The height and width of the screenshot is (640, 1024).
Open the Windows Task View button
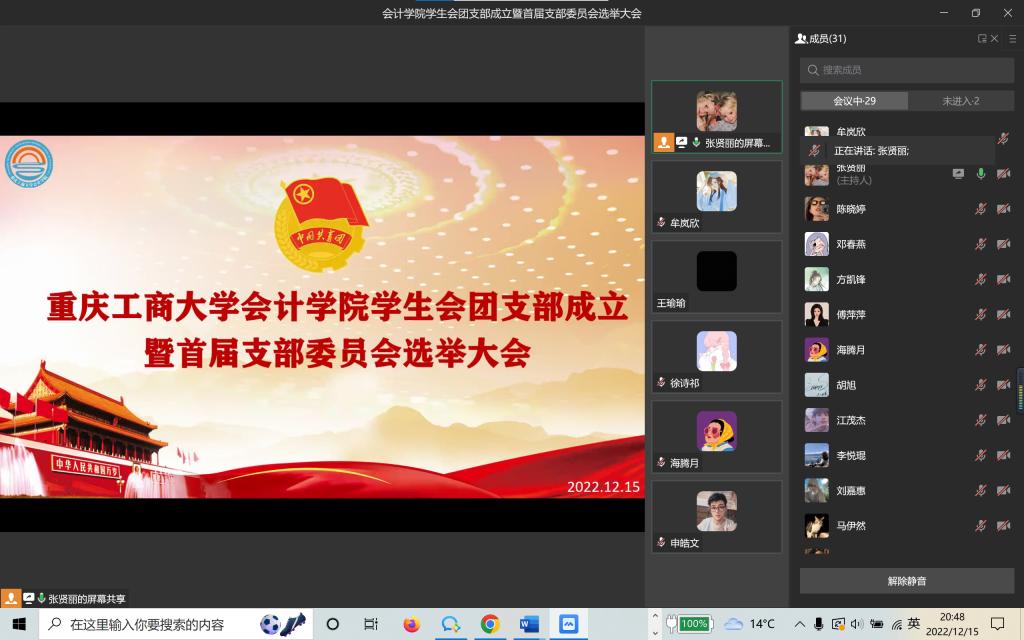371,624
